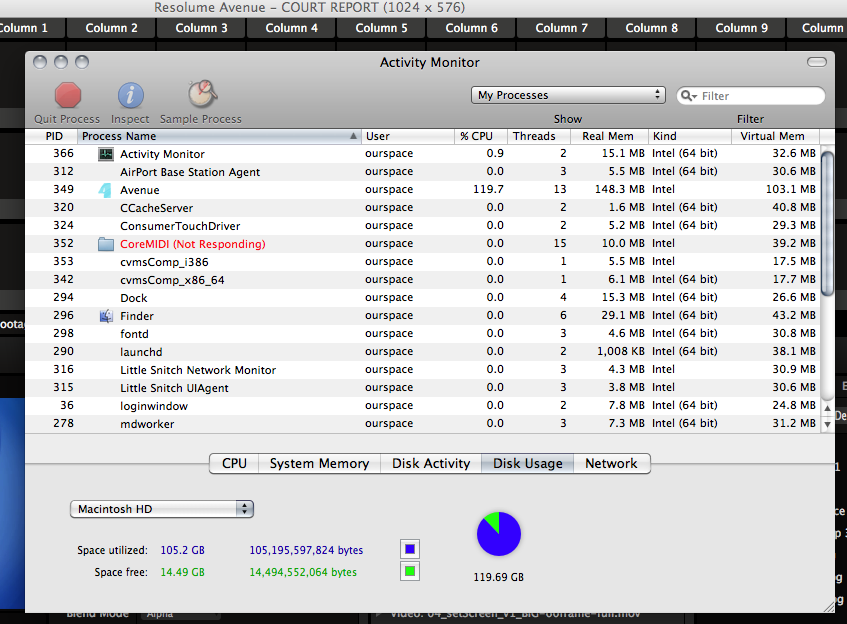Sort by User column header
This screenshot has height=624, width=847.
click(408, 136)
